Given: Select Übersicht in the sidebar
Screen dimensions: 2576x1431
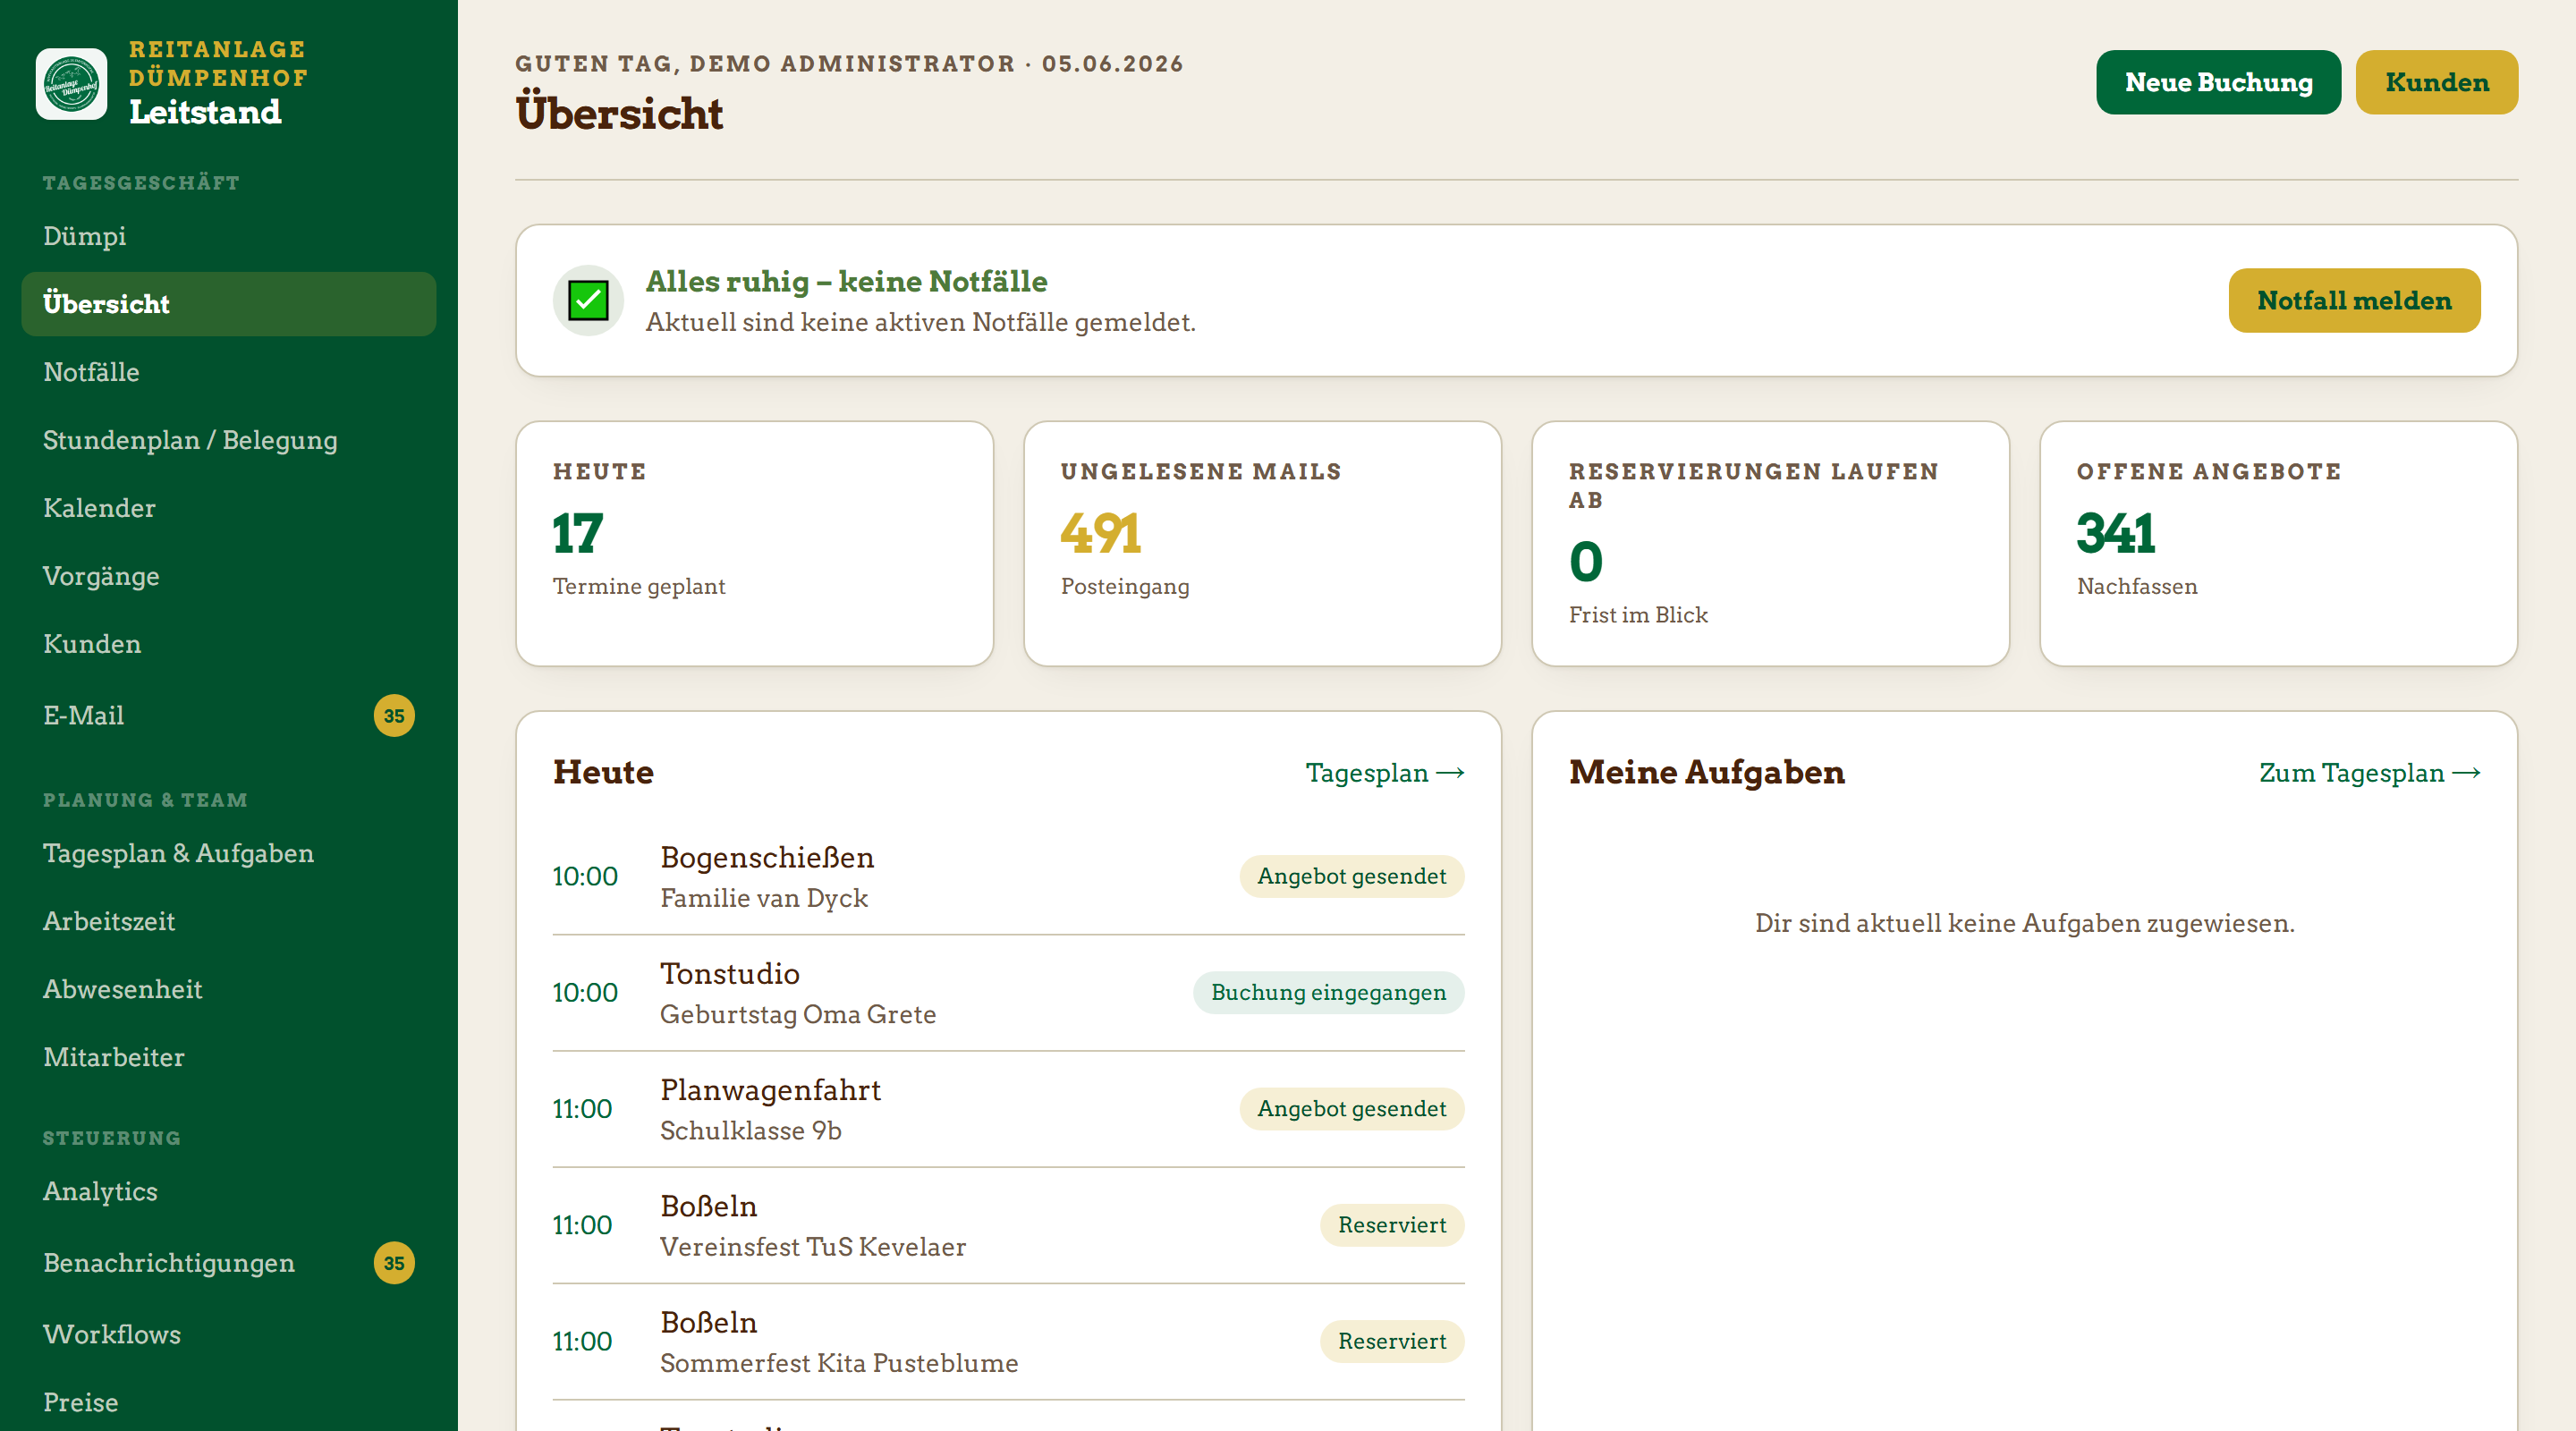Looking at the screenshot, I should coord(228,304).
